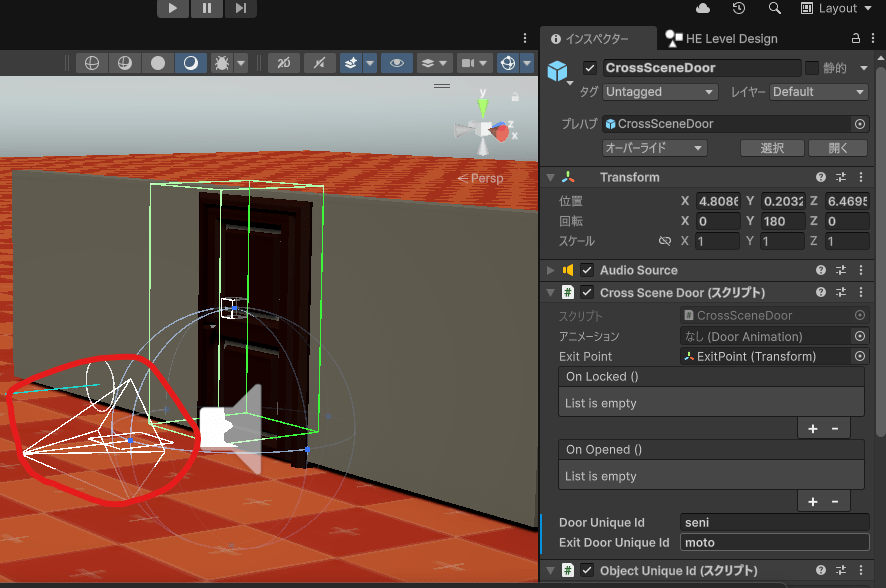Image resolution: width=886 pixels, height=588 pixels.
Task: Toggle the CrossSceneDoor active checkbox
Action: click(589, 68)
